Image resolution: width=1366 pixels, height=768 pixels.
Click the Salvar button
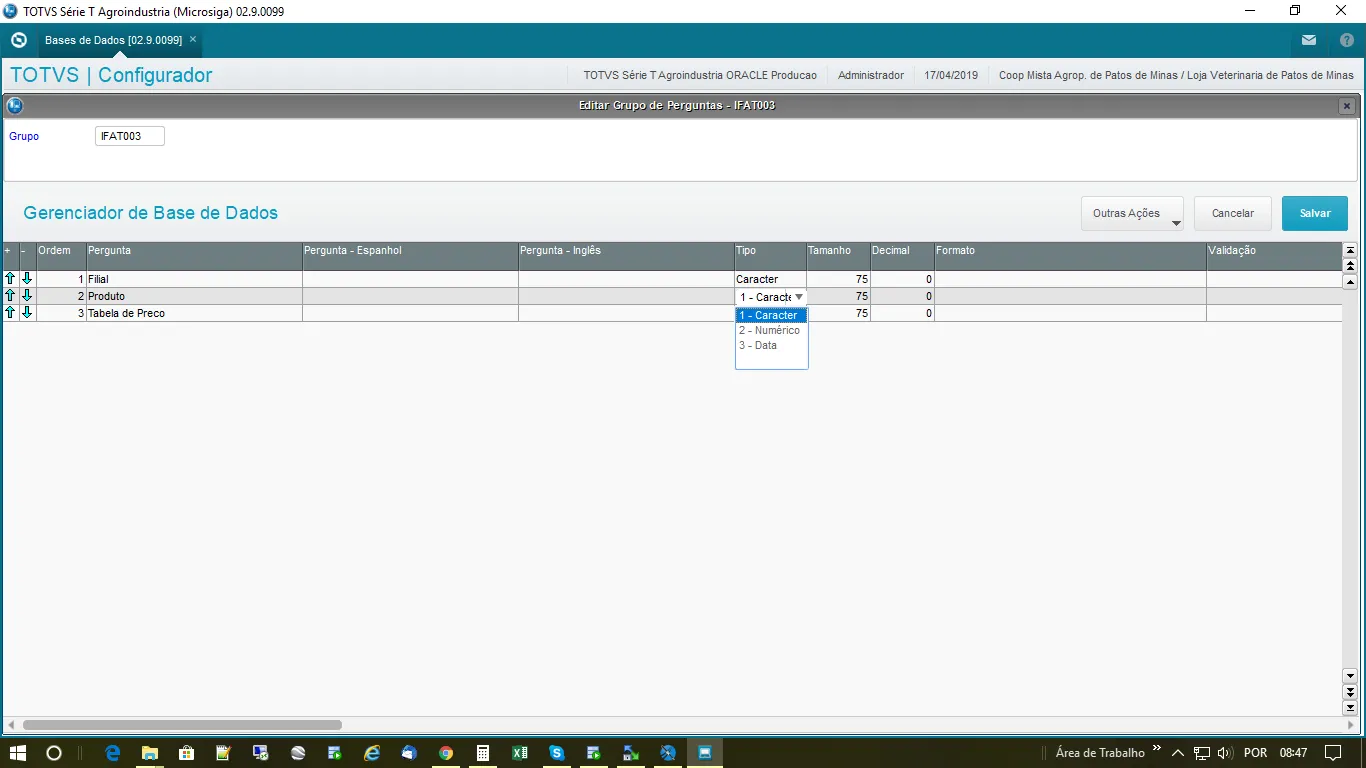[x=1315, y=213]
